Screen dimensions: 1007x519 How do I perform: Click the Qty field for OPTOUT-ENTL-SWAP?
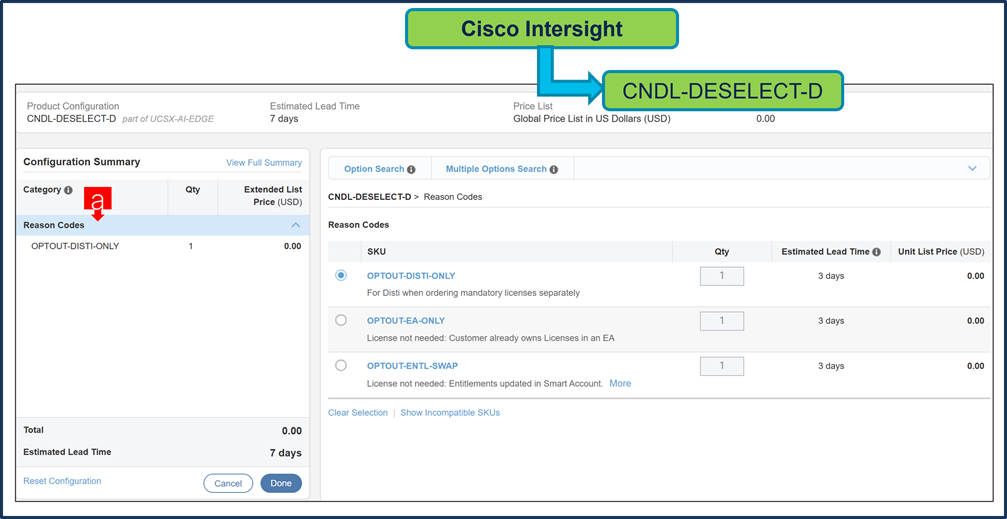tap(722, 366)
